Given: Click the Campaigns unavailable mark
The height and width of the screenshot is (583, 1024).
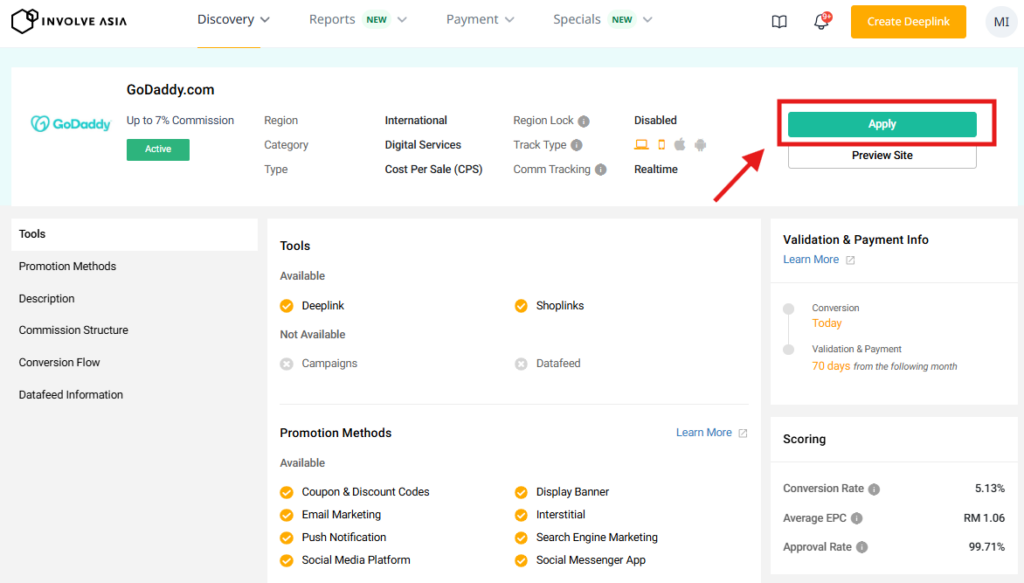Looking at the screenshot, I should point(287,364).
